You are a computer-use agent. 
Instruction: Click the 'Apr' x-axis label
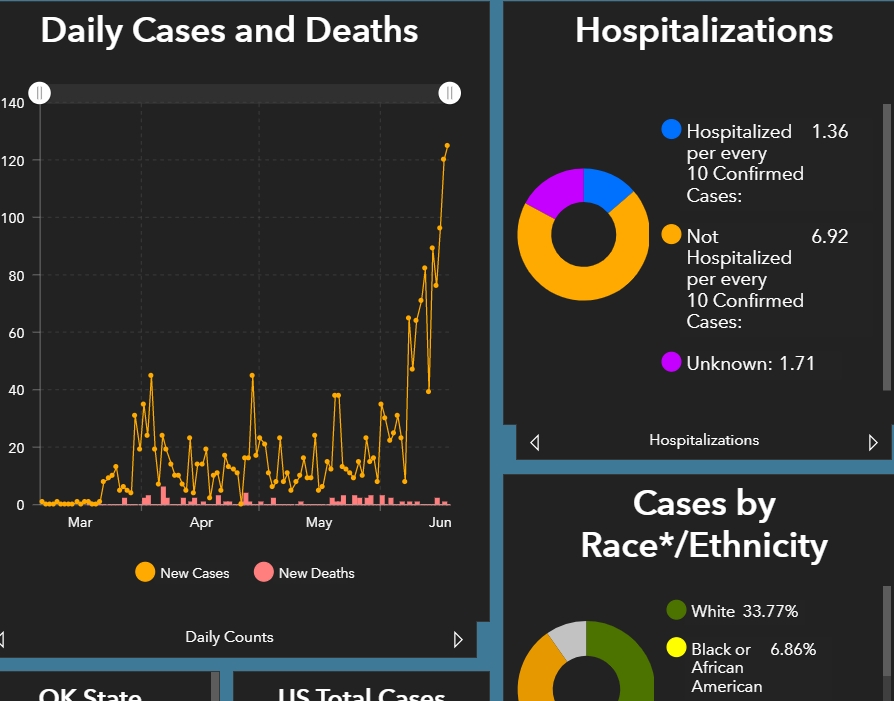[201, 522]
